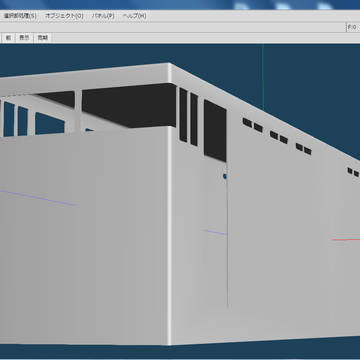The image size is (360, 360).
Task: Click the toolbar button right of 表示
Action: [43, 38]
